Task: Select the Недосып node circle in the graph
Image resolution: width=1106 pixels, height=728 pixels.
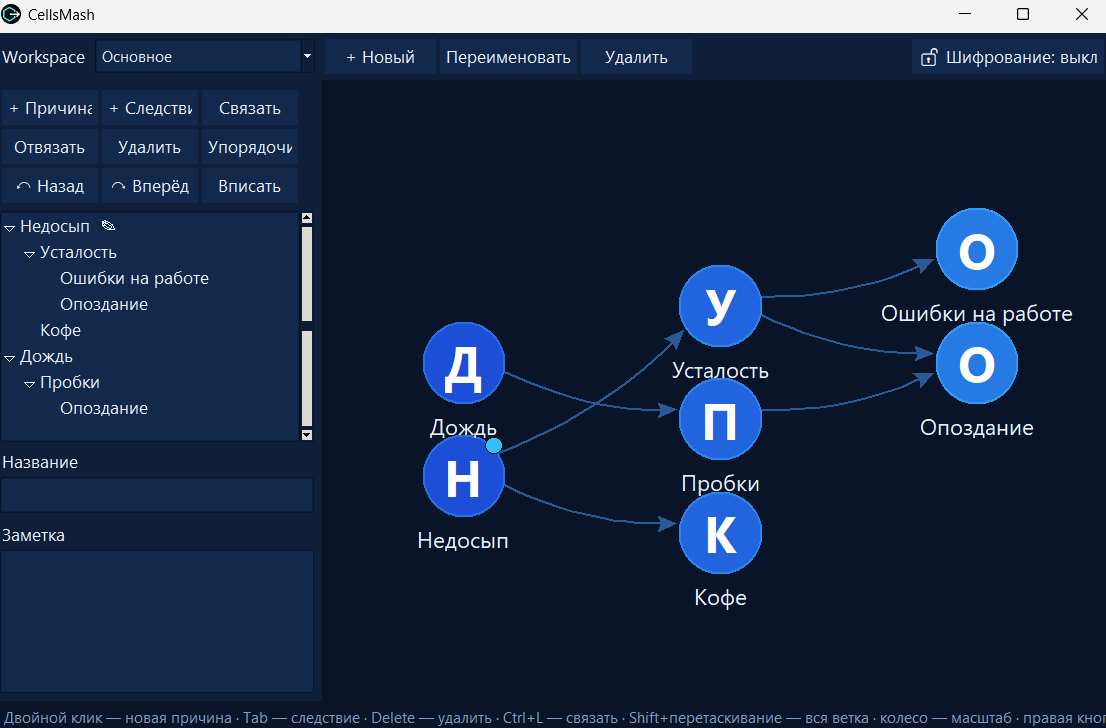Action: [x=463, y=476]
